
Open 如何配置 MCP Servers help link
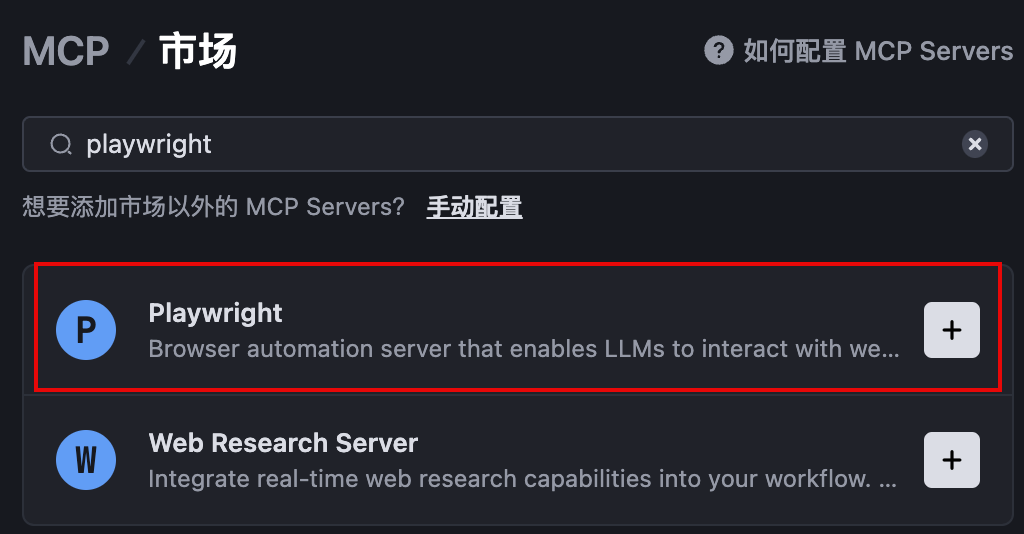coord(878,51)
